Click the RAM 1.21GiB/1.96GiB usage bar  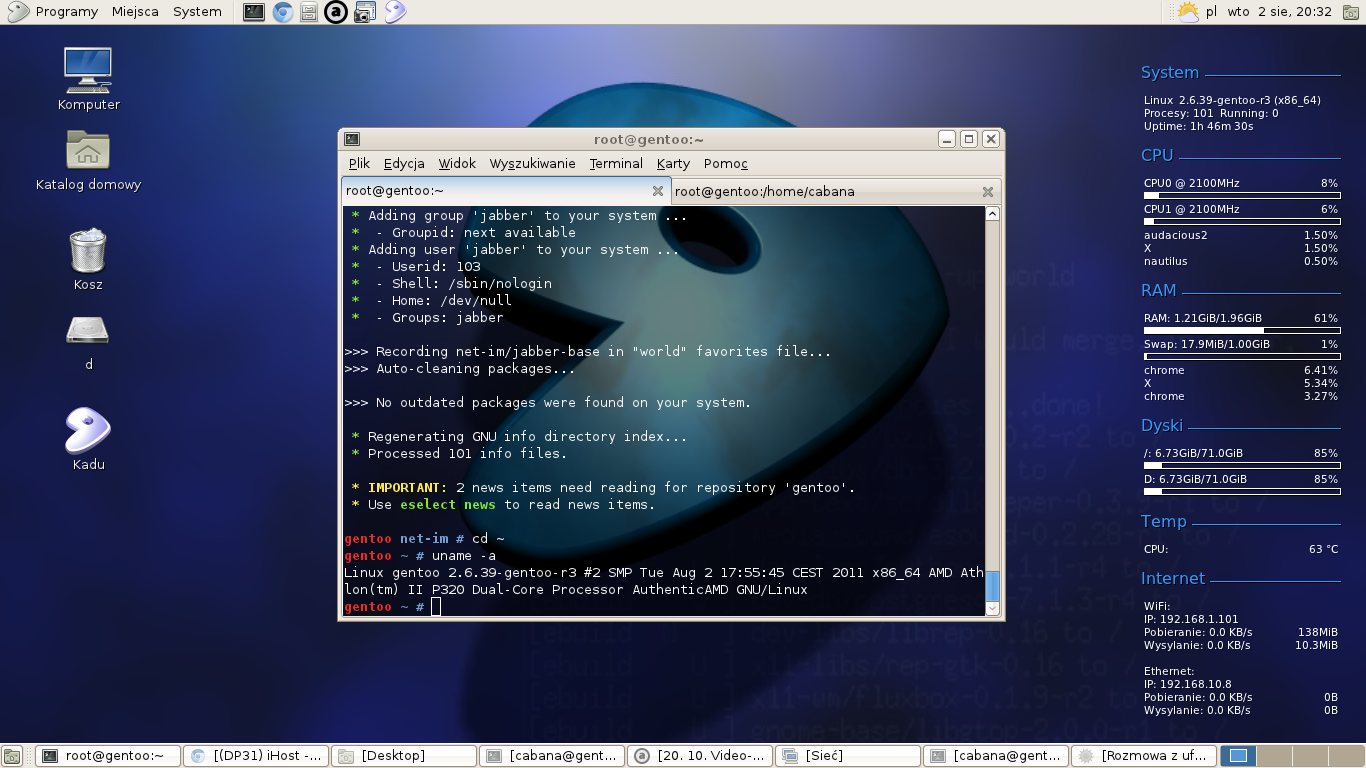[1241, 330]
